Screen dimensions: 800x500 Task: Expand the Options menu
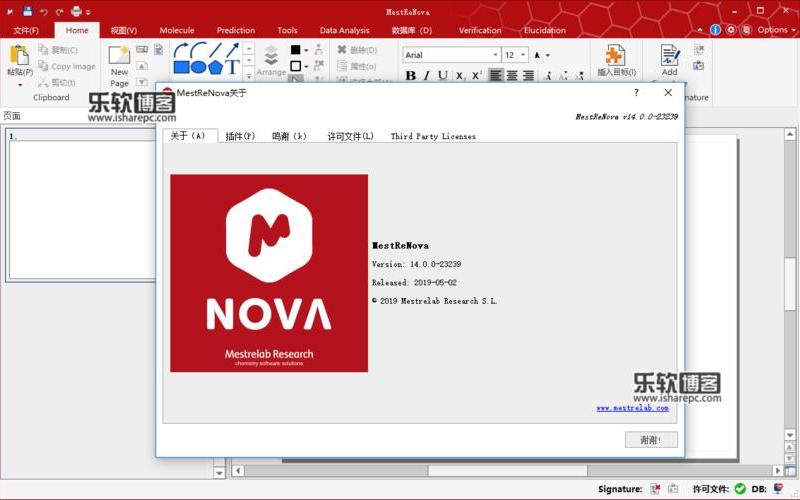[776, 30]
